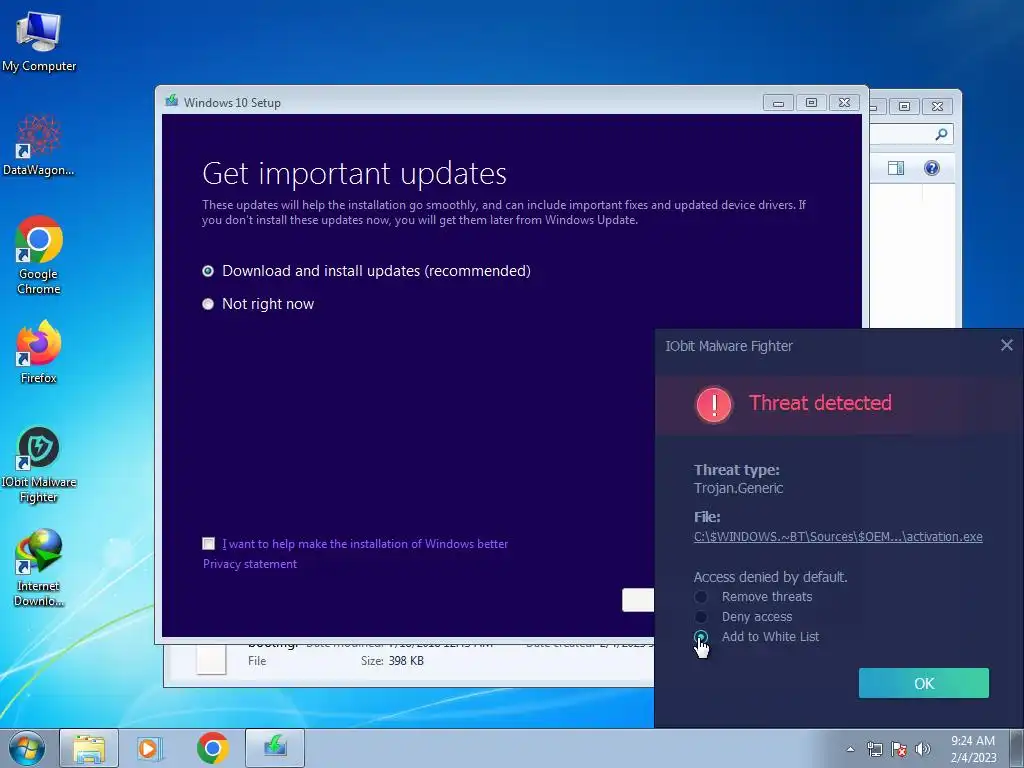The width and height of the screenshot is (1024, 768).
Task: Close the background Explorer window
Action: coord(937,106)
